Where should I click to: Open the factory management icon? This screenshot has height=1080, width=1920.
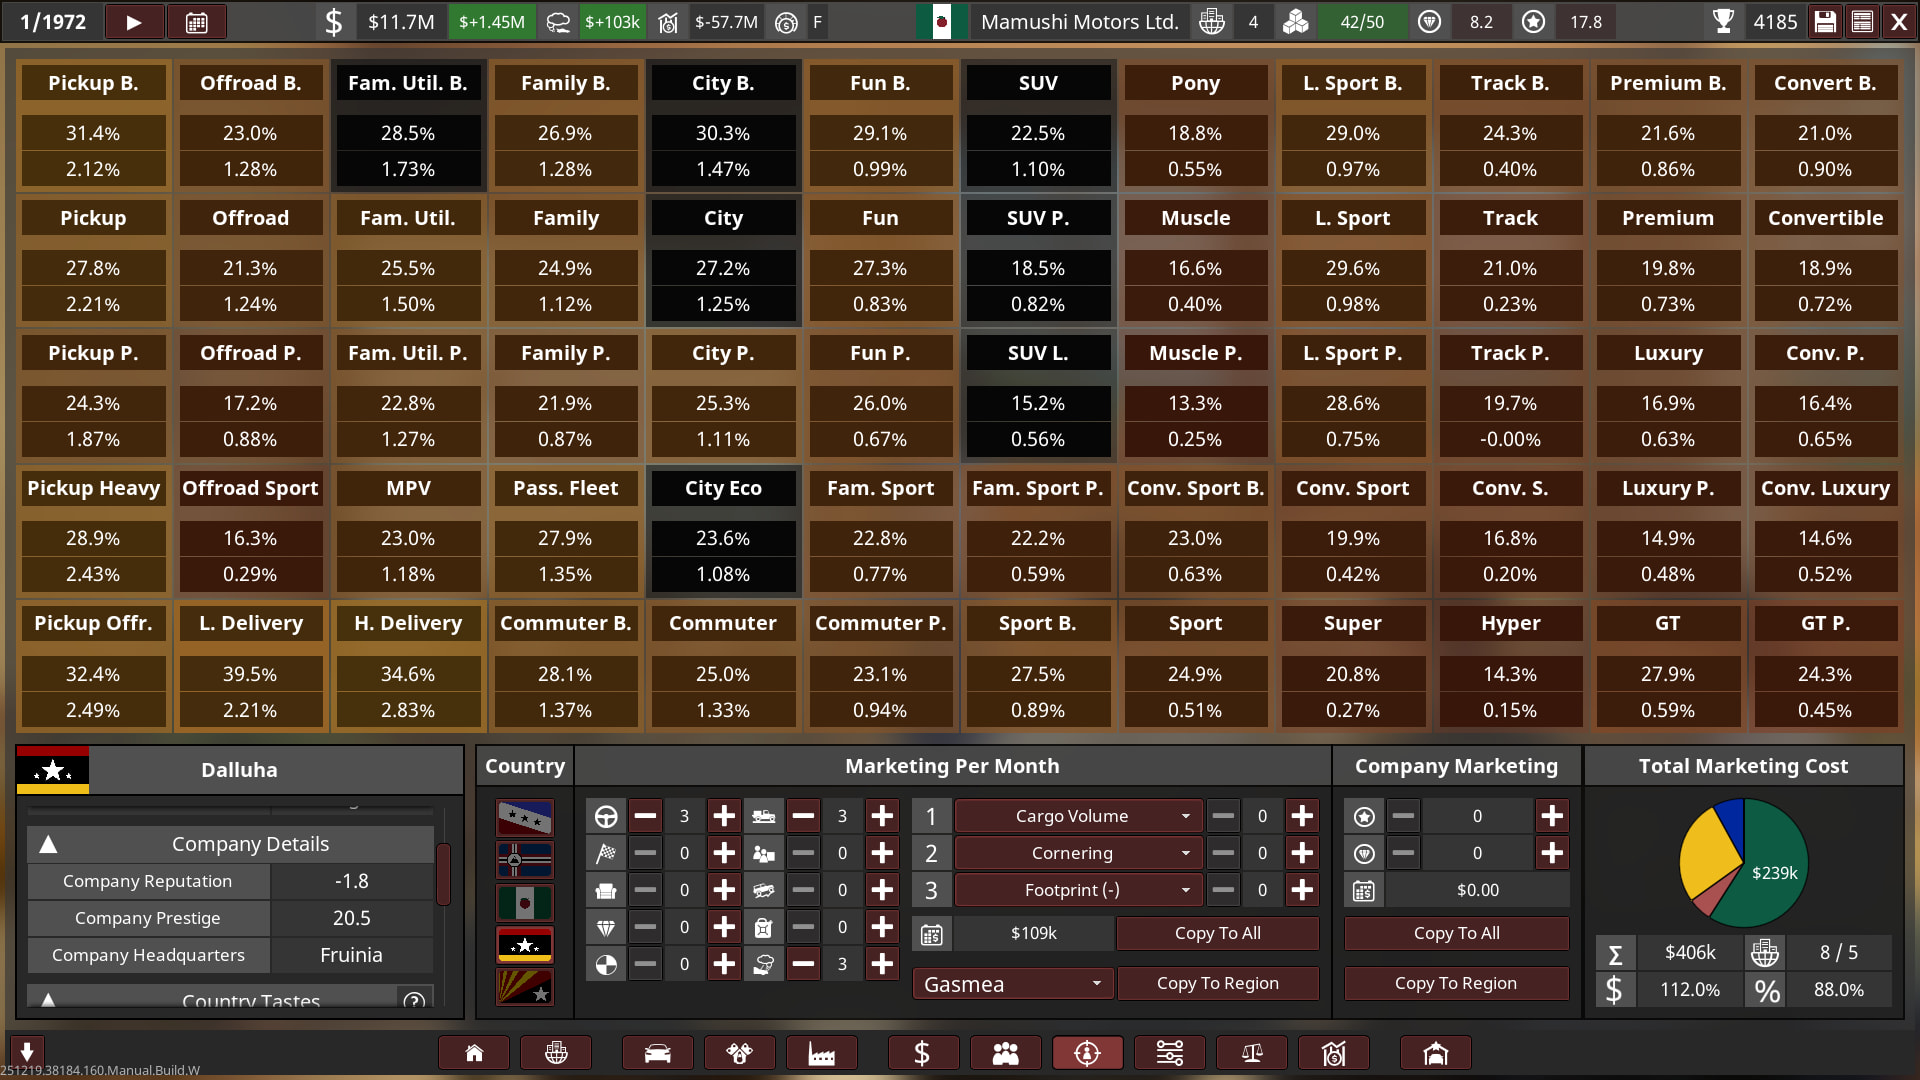pyautogui.click(x=821, y=1053)
